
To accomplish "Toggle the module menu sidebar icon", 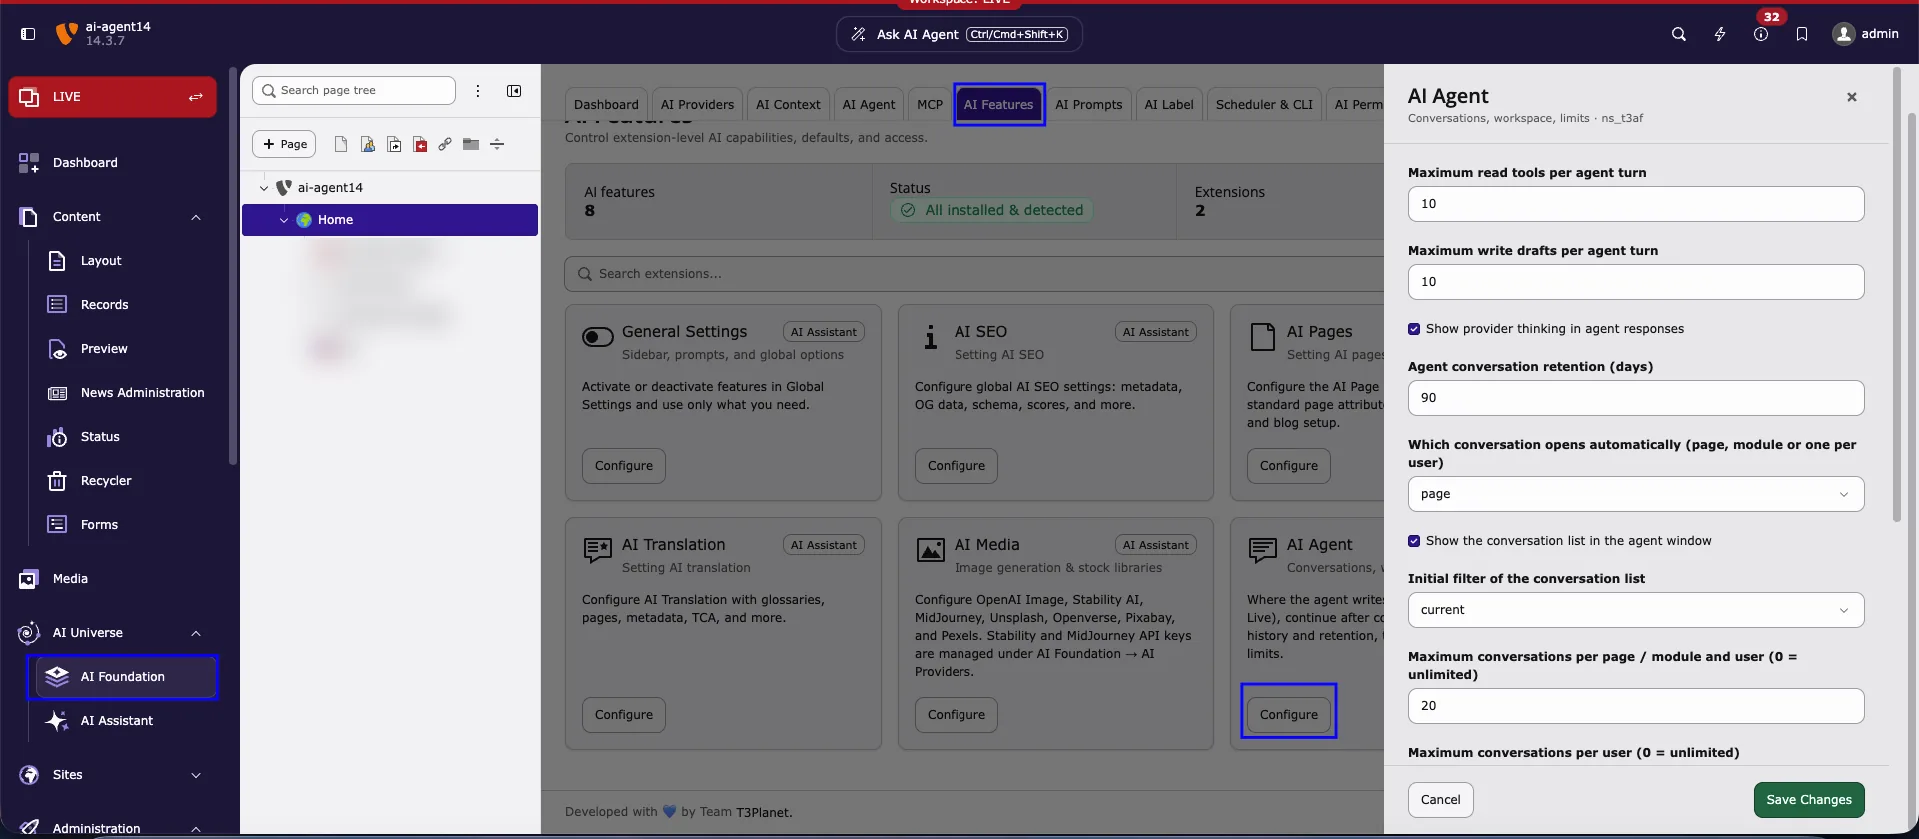I will click(x=28, y=34).
